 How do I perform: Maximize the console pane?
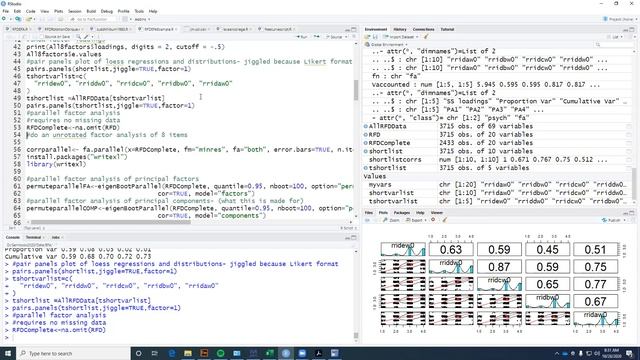click(354, 237)
